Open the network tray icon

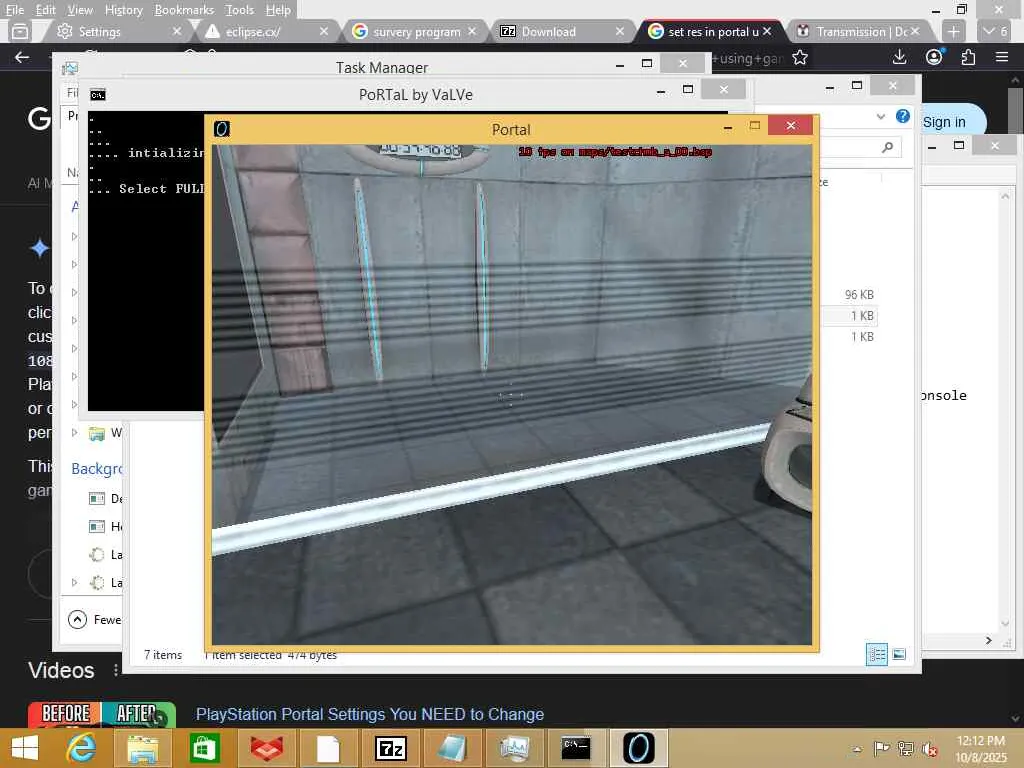tap(906, 749)
